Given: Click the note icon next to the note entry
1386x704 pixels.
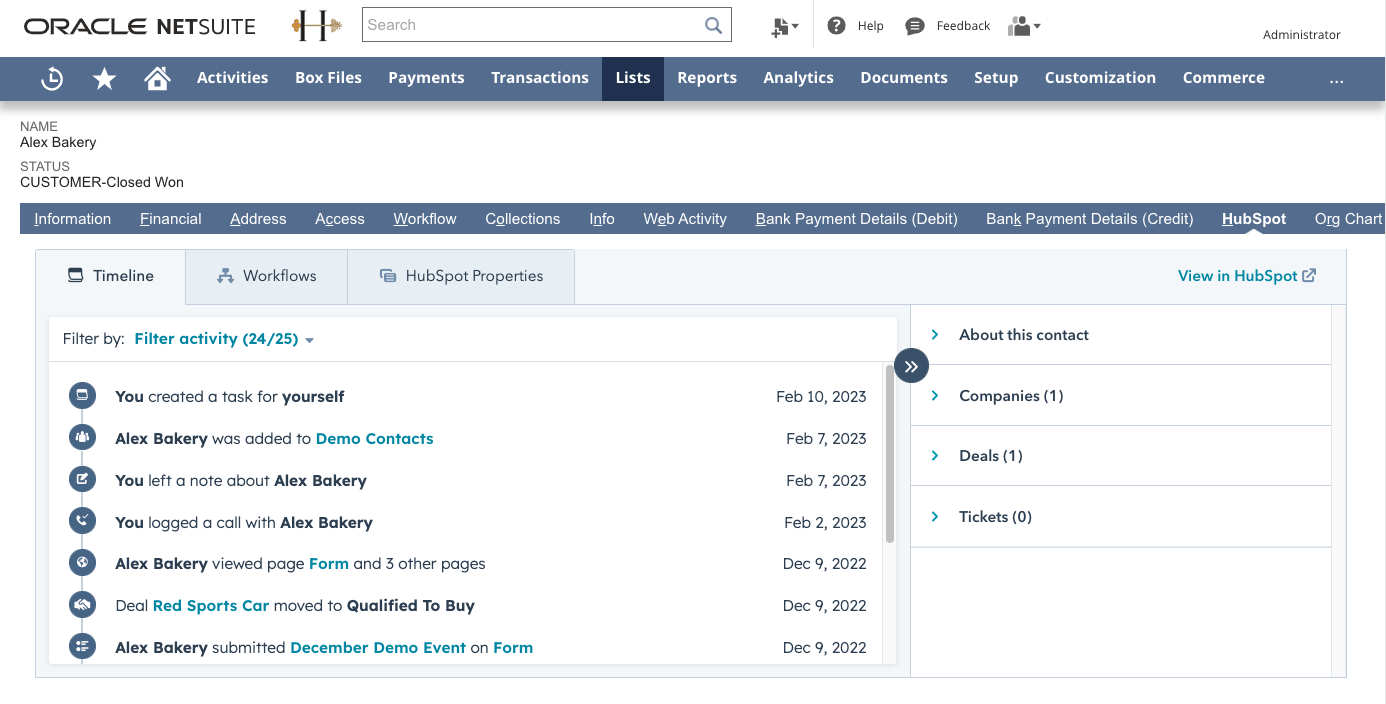Looking at the screenshot, I should pyautogui.click(x=81, y=478).
